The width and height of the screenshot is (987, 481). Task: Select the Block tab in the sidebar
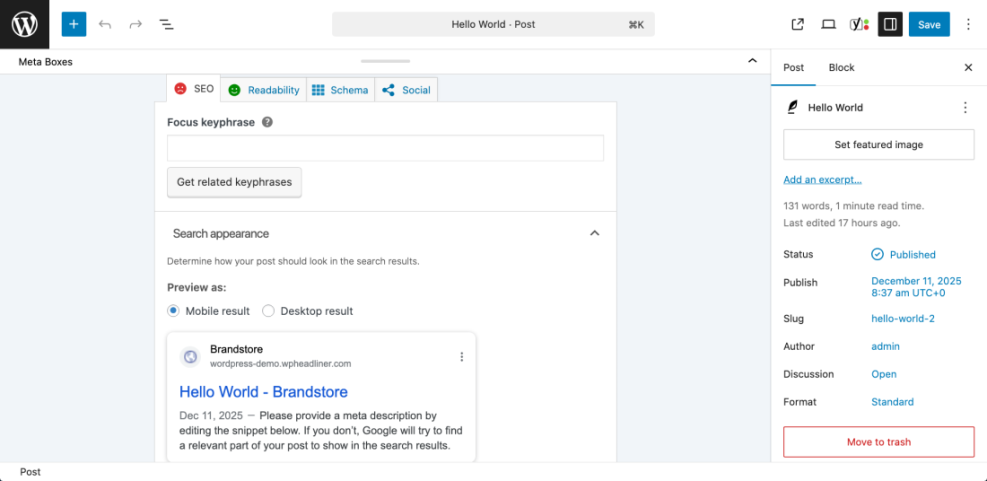point(842,67)
